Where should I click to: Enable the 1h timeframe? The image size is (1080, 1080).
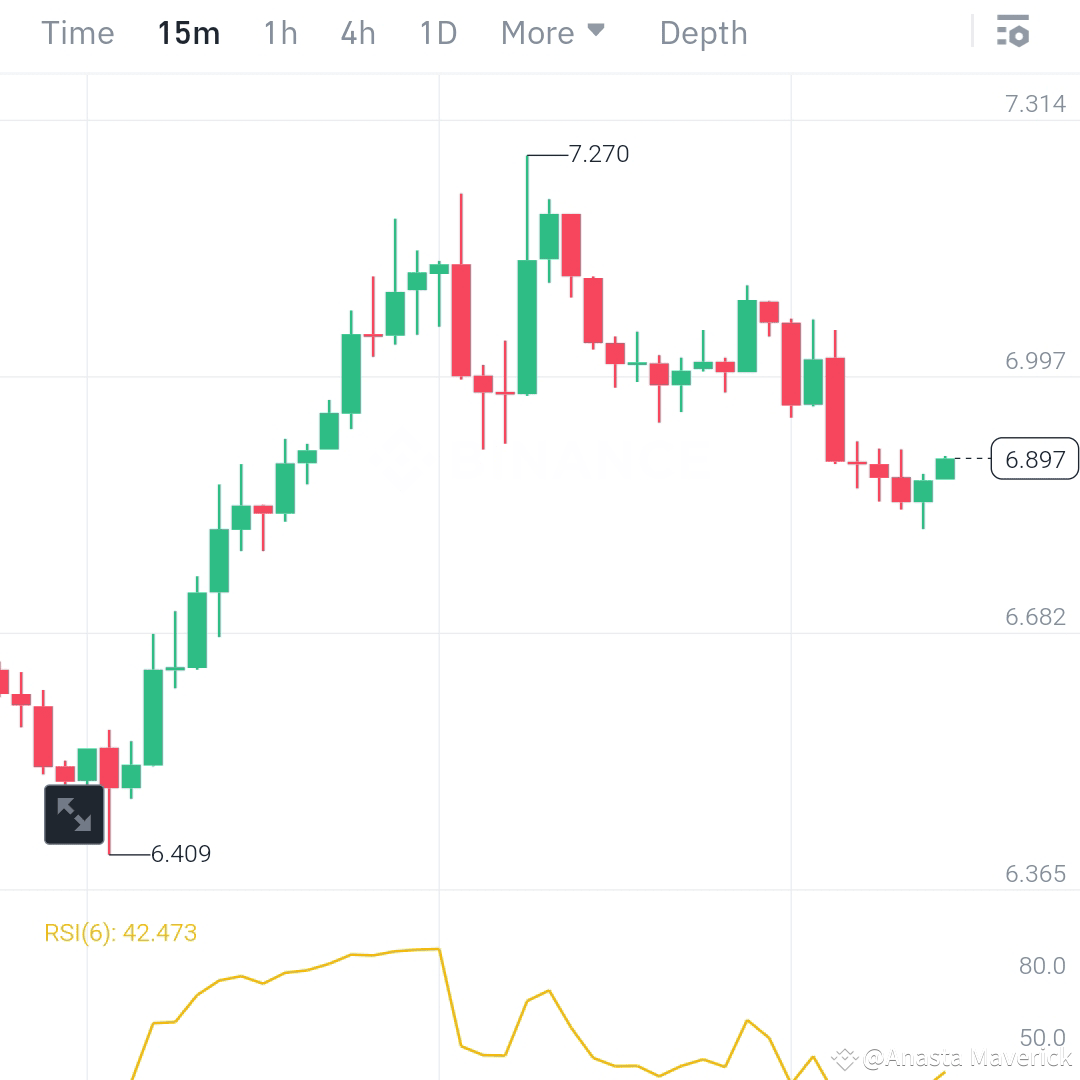pyautogui.click(x=279, y=32)
